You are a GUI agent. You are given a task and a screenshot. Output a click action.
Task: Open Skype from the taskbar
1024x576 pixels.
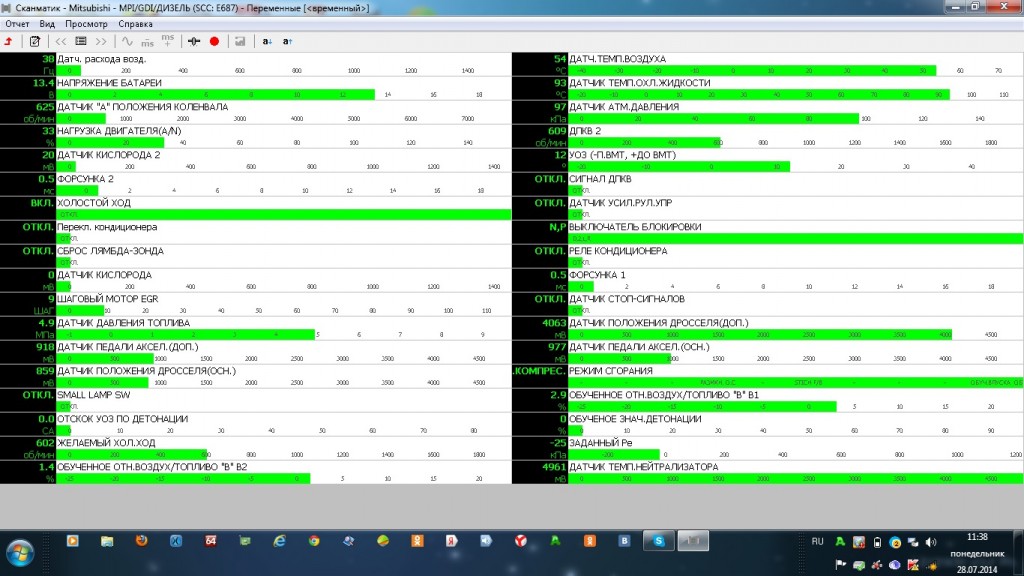(x=659, y=541)
